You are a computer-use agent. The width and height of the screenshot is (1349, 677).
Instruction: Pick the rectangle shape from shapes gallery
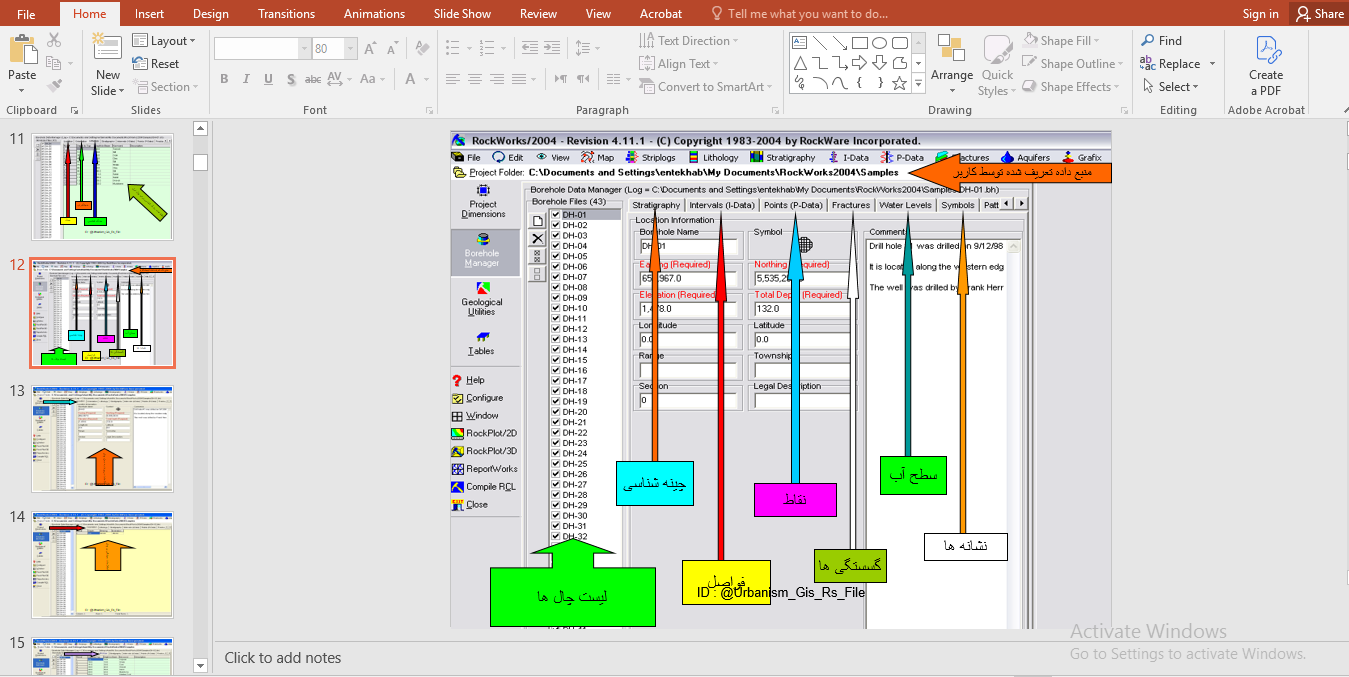[x=859, y=42]
